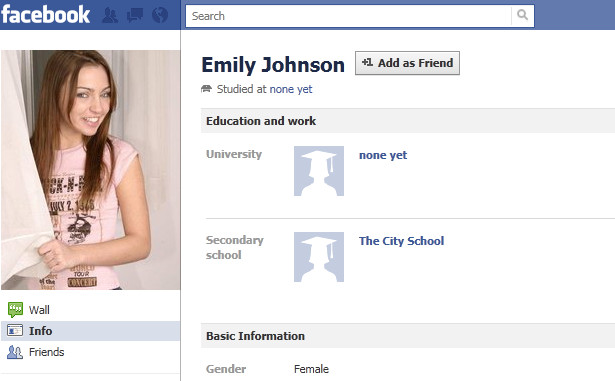Click the Education and work section header
The image size is (615, 381).
pyautogui.click(x=408, y=121)
